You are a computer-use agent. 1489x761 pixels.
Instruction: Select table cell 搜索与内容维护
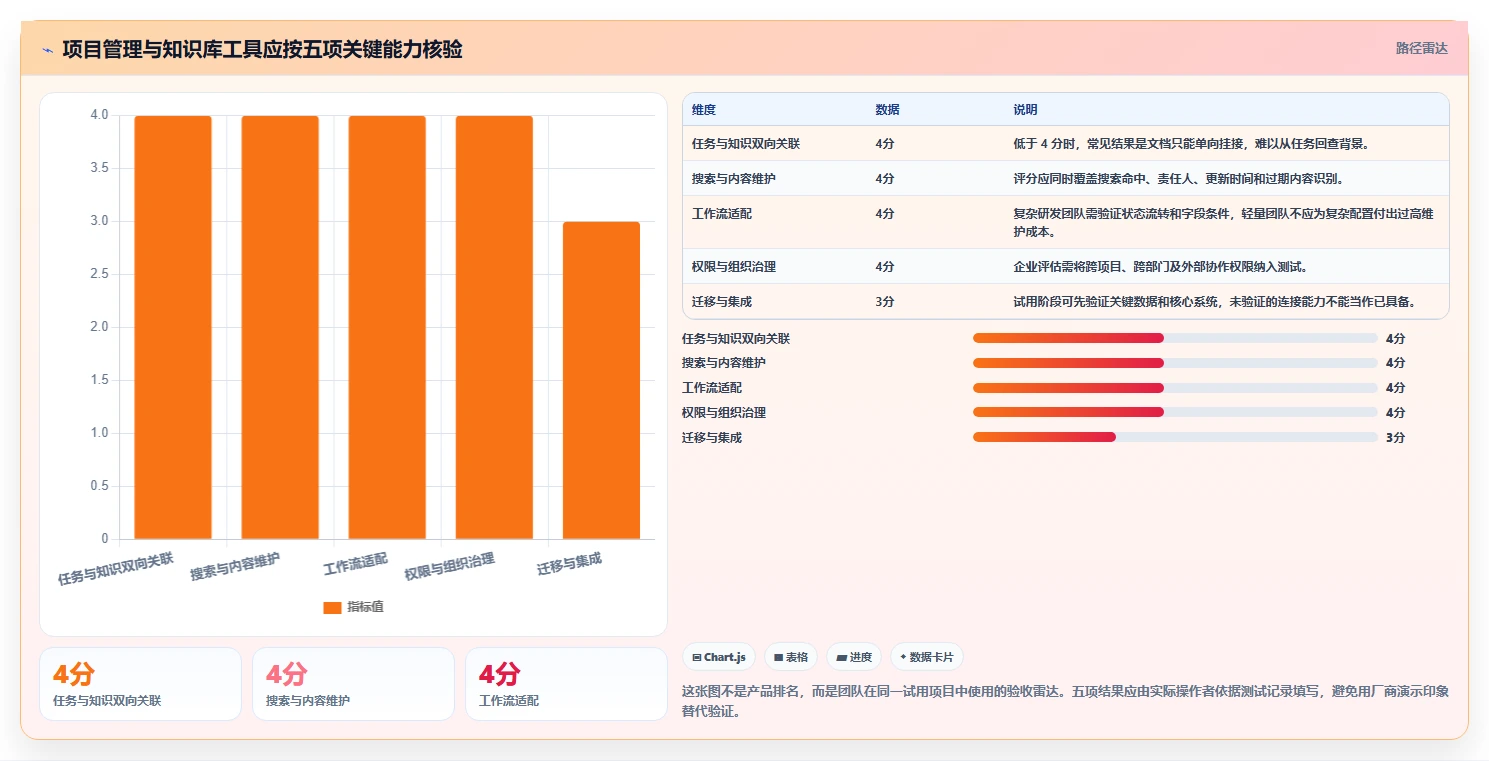click(733, 179)
